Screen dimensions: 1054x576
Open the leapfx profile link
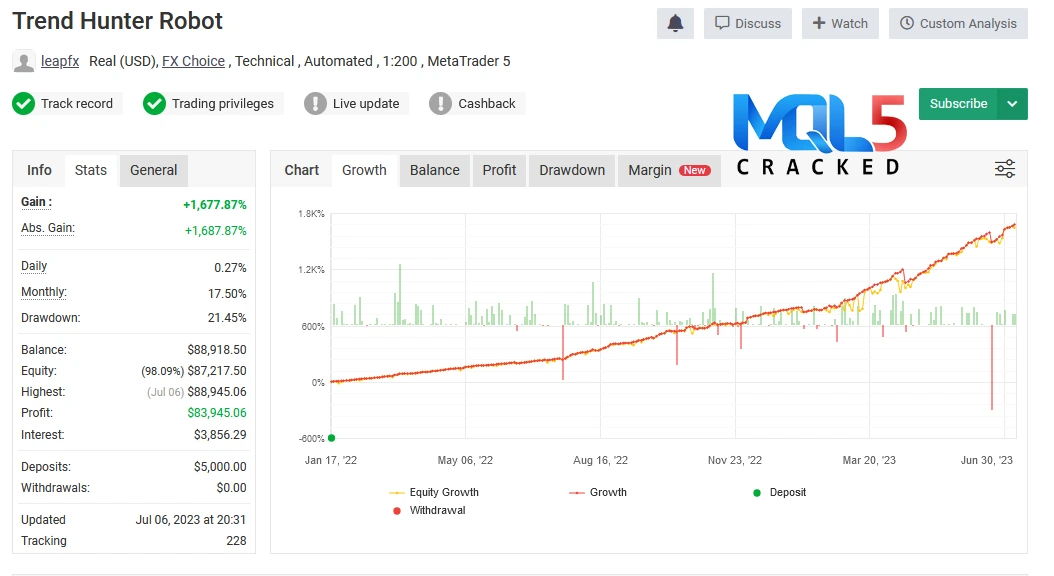click(x=60, y=61)
